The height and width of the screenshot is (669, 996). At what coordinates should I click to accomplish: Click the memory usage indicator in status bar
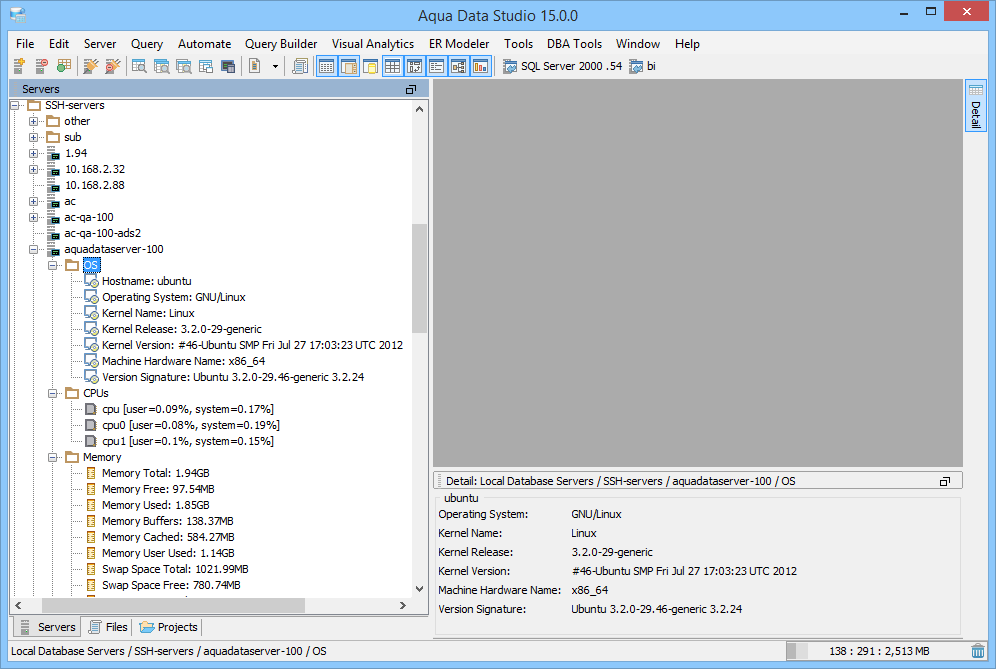click(878, 651)
